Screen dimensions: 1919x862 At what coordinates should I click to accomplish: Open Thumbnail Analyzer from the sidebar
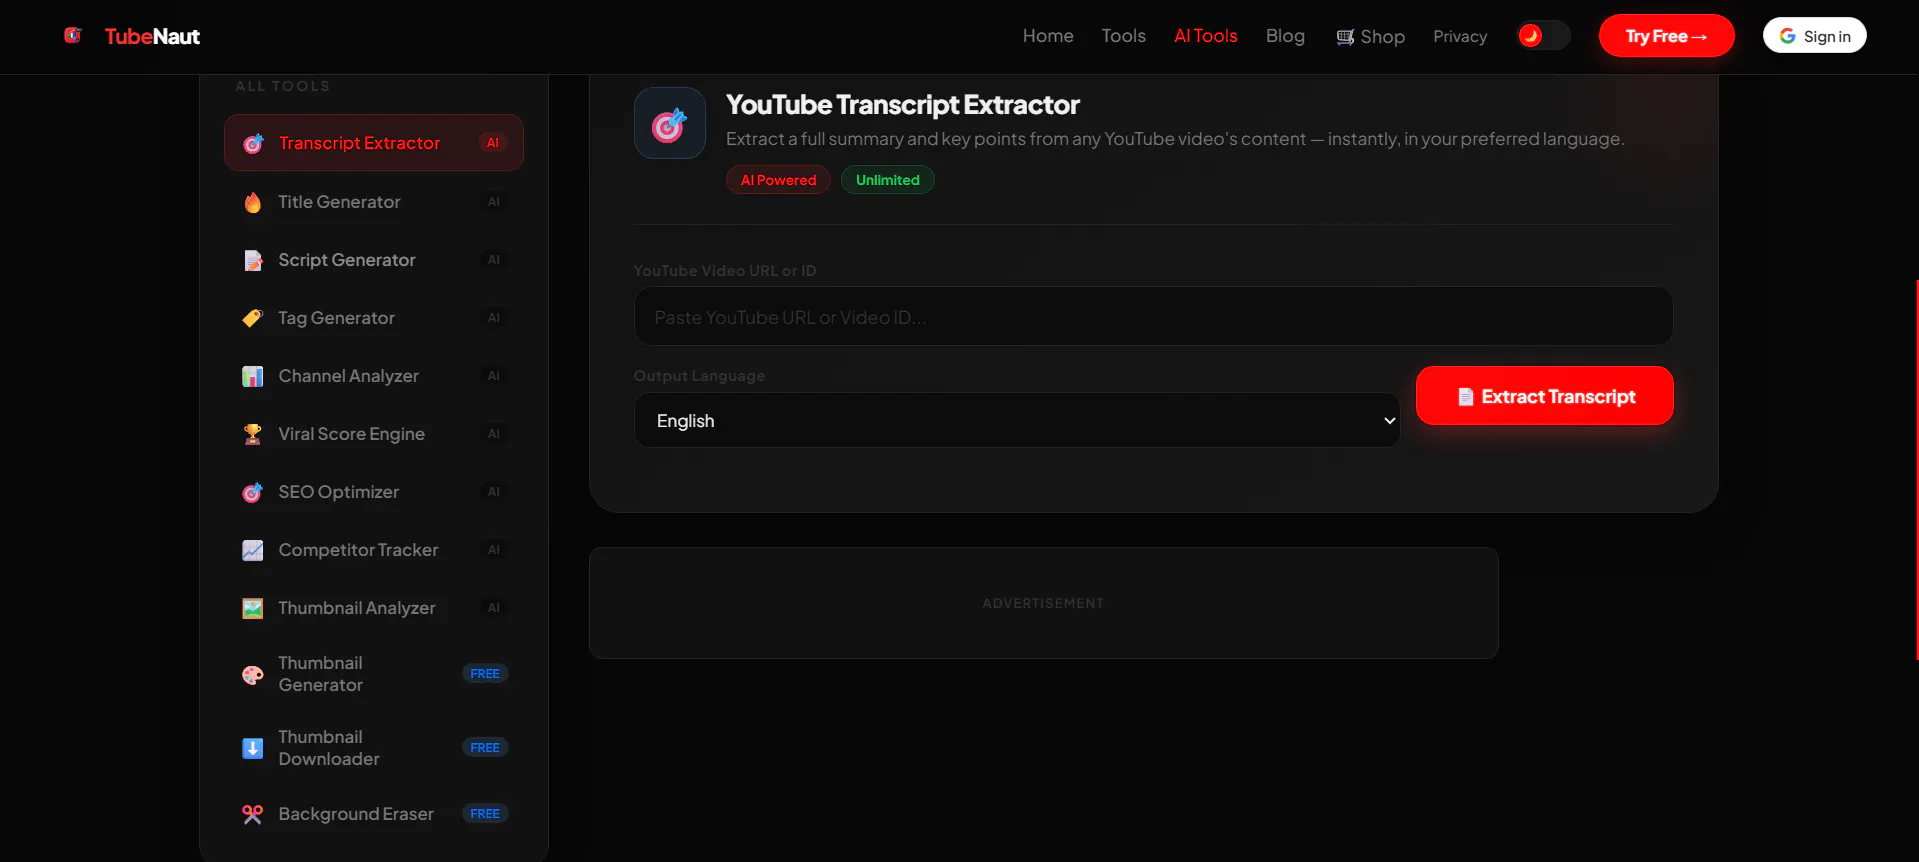coord(374,608)
